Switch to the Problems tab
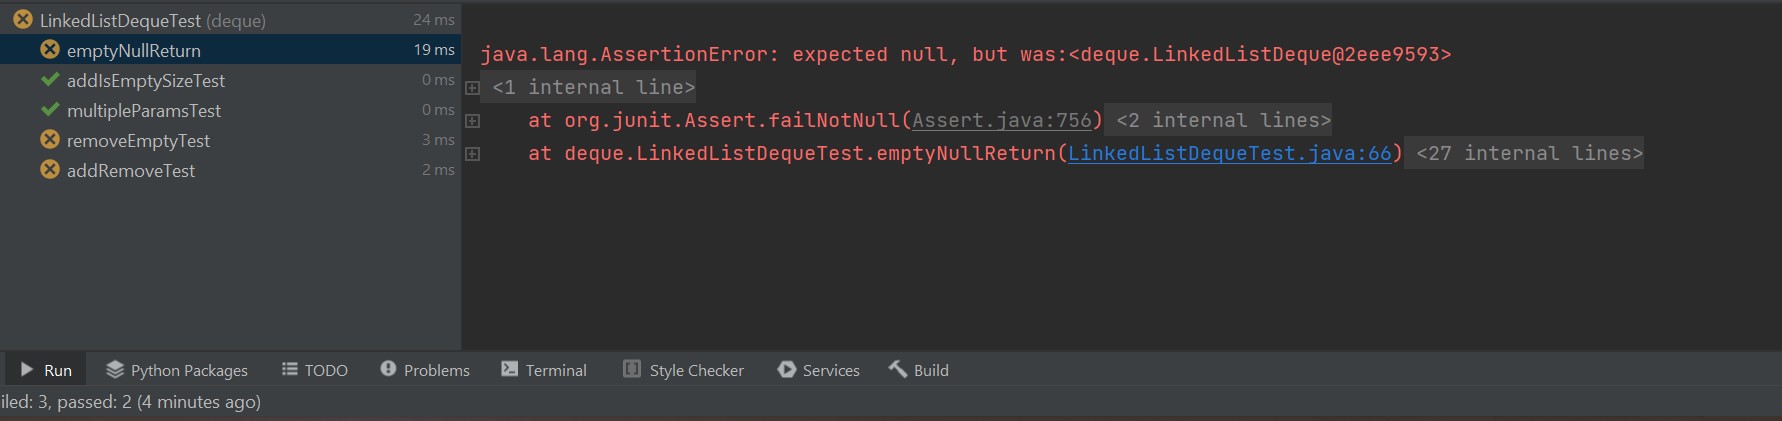 [x=425, y=370]
